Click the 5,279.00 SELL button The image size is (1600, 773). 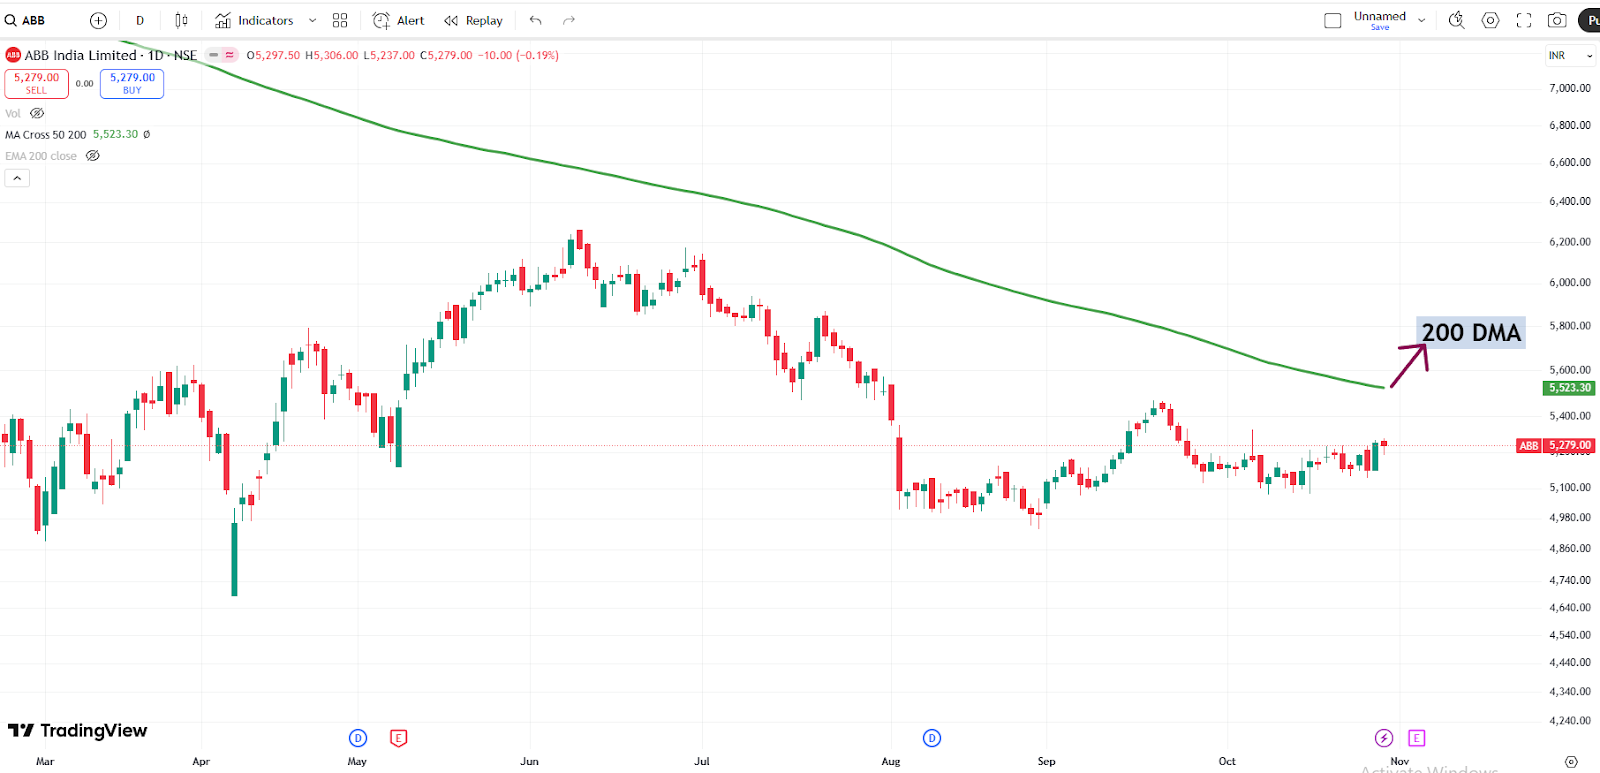[x=36, y=83]
